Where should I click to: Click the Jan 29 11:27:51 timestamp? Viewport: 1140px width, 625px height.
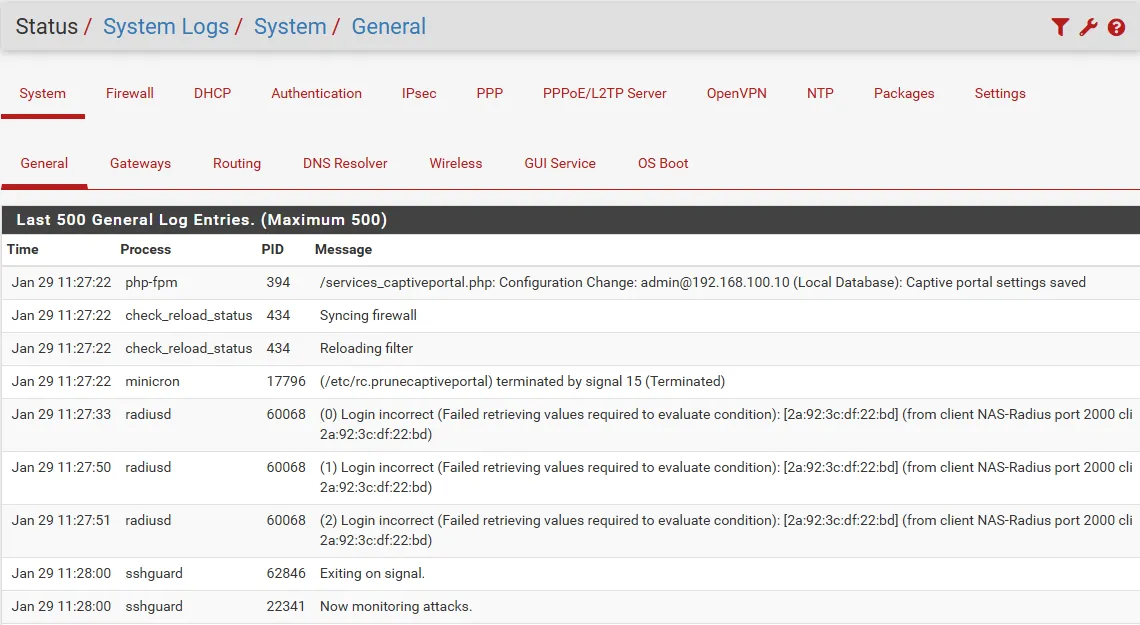61,520
